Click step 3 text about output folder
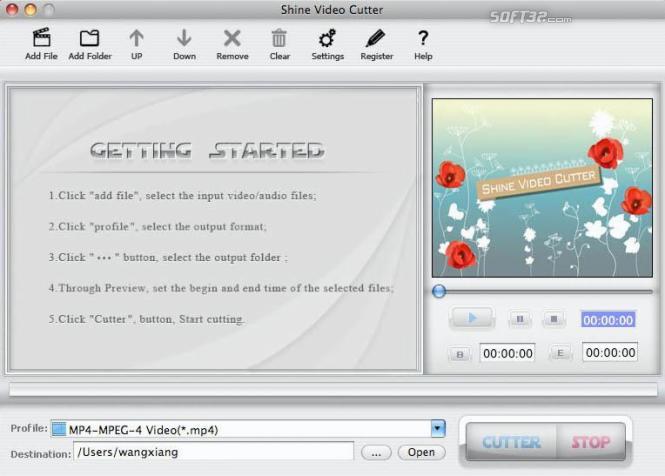665x476 pixels. 168,258
